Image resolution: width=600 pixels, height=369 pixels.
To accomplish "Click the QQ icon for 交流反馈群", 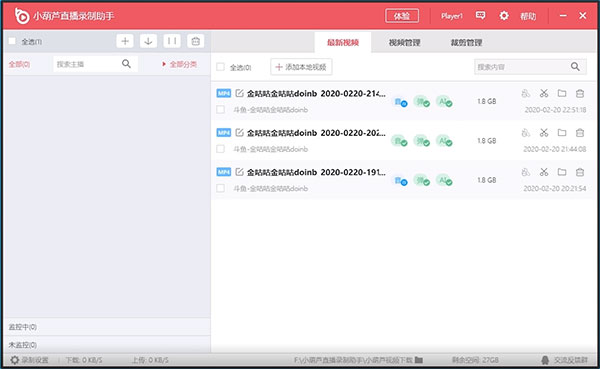I will click(545, 360).
